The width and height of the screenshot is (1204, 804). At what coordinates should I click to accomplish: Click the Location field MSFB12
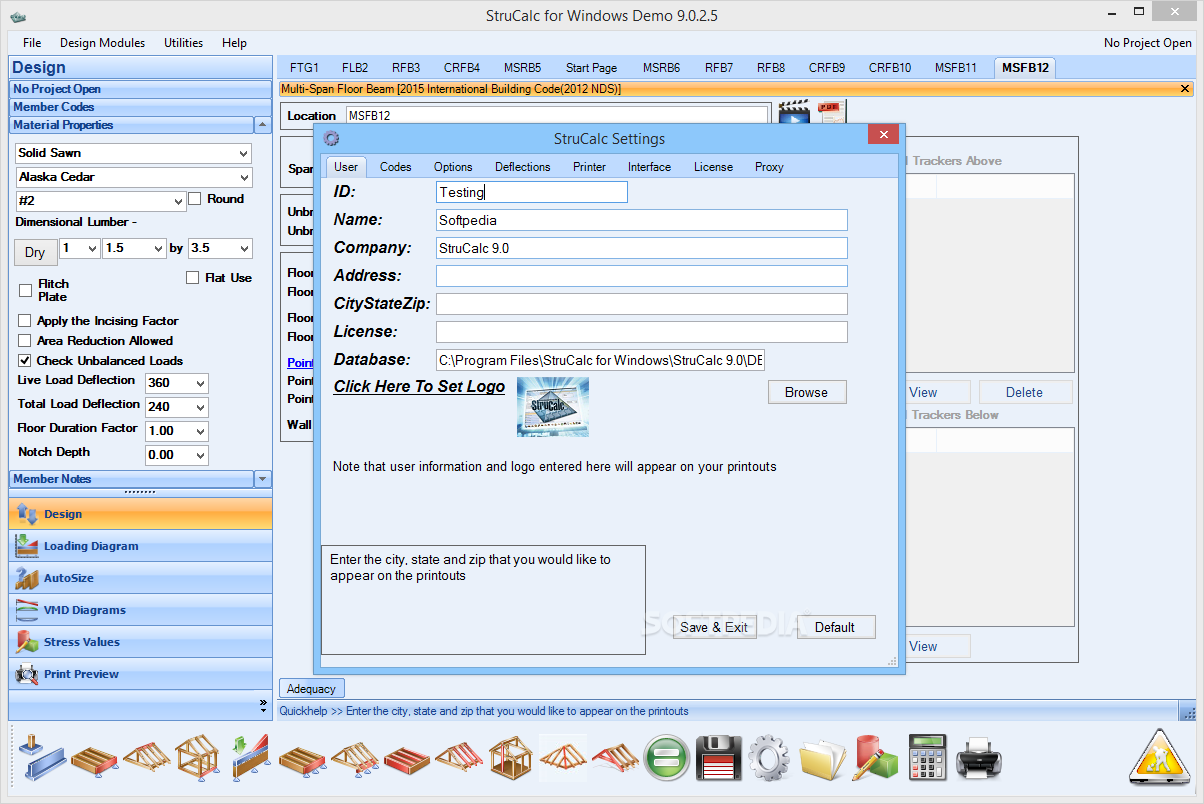(x=557, y=116)
